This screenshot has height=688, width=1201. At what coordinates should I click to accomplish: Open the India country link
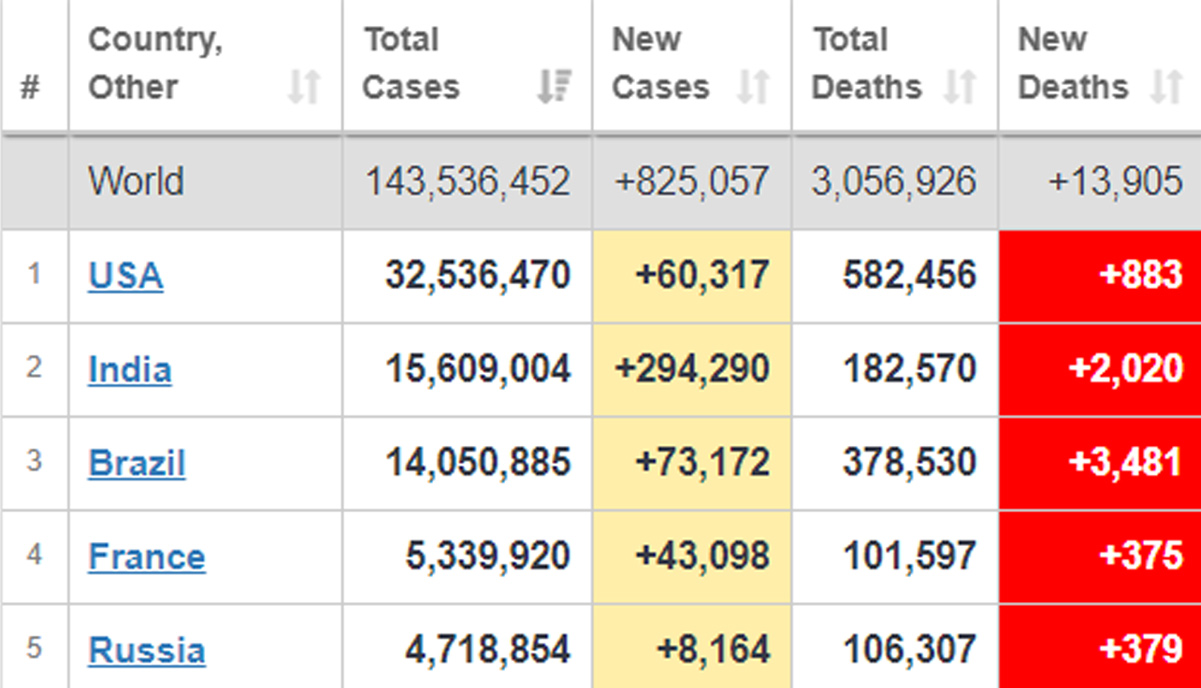tap(130, 369)
